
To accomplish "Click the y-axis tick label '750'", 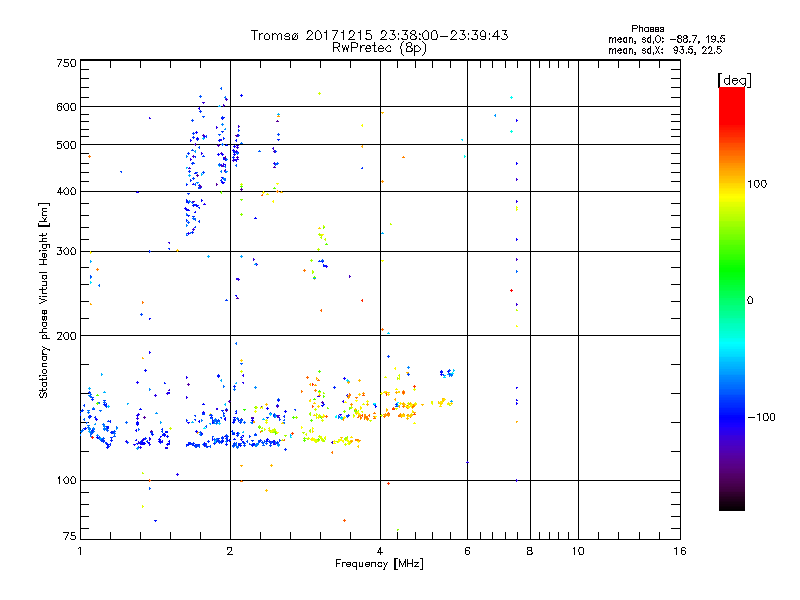I will tap(66, 63).
